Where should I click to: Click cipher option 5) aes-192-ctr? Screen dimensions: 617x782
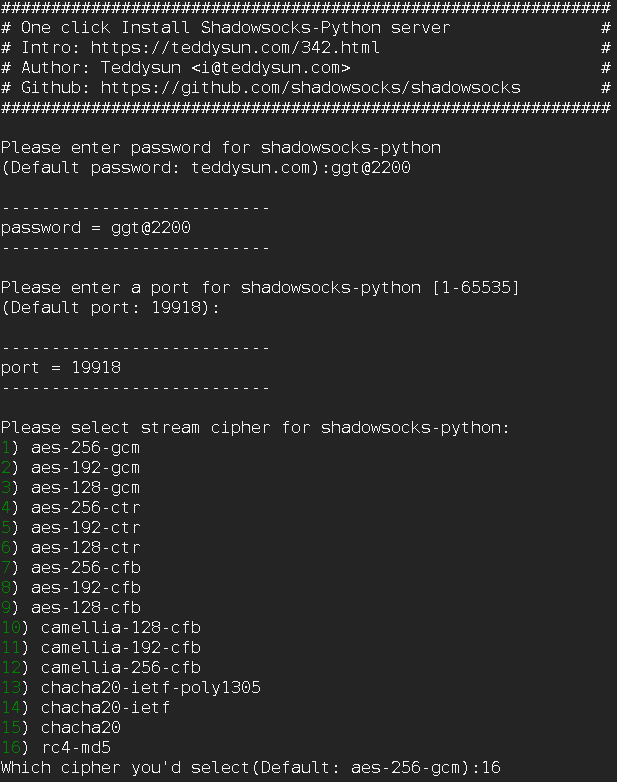[x=71, y=527]
